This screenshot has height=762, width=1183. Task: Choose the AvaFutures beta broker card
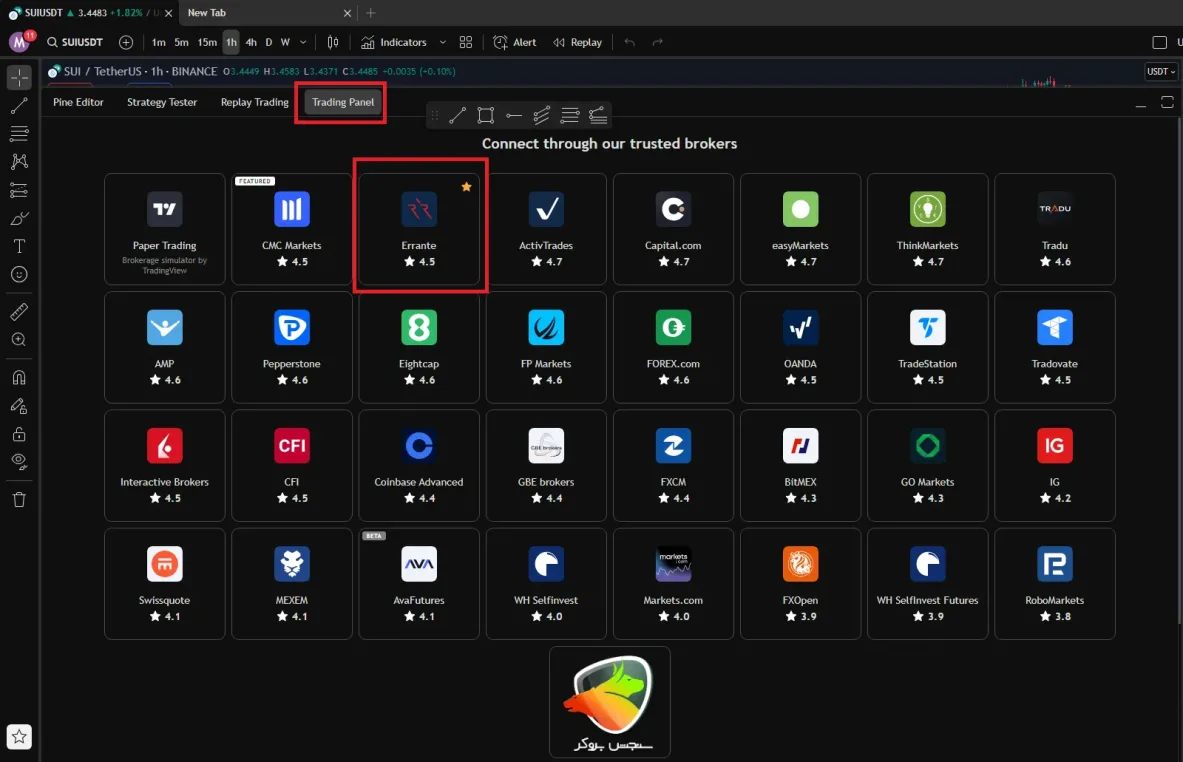click(419, 584)
